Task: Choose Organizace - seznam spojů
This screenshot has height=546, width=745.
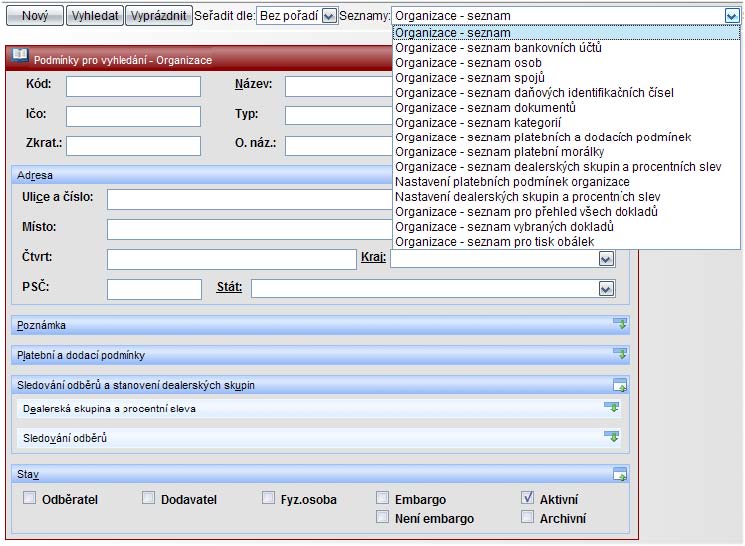Action: tap(566, 77)
